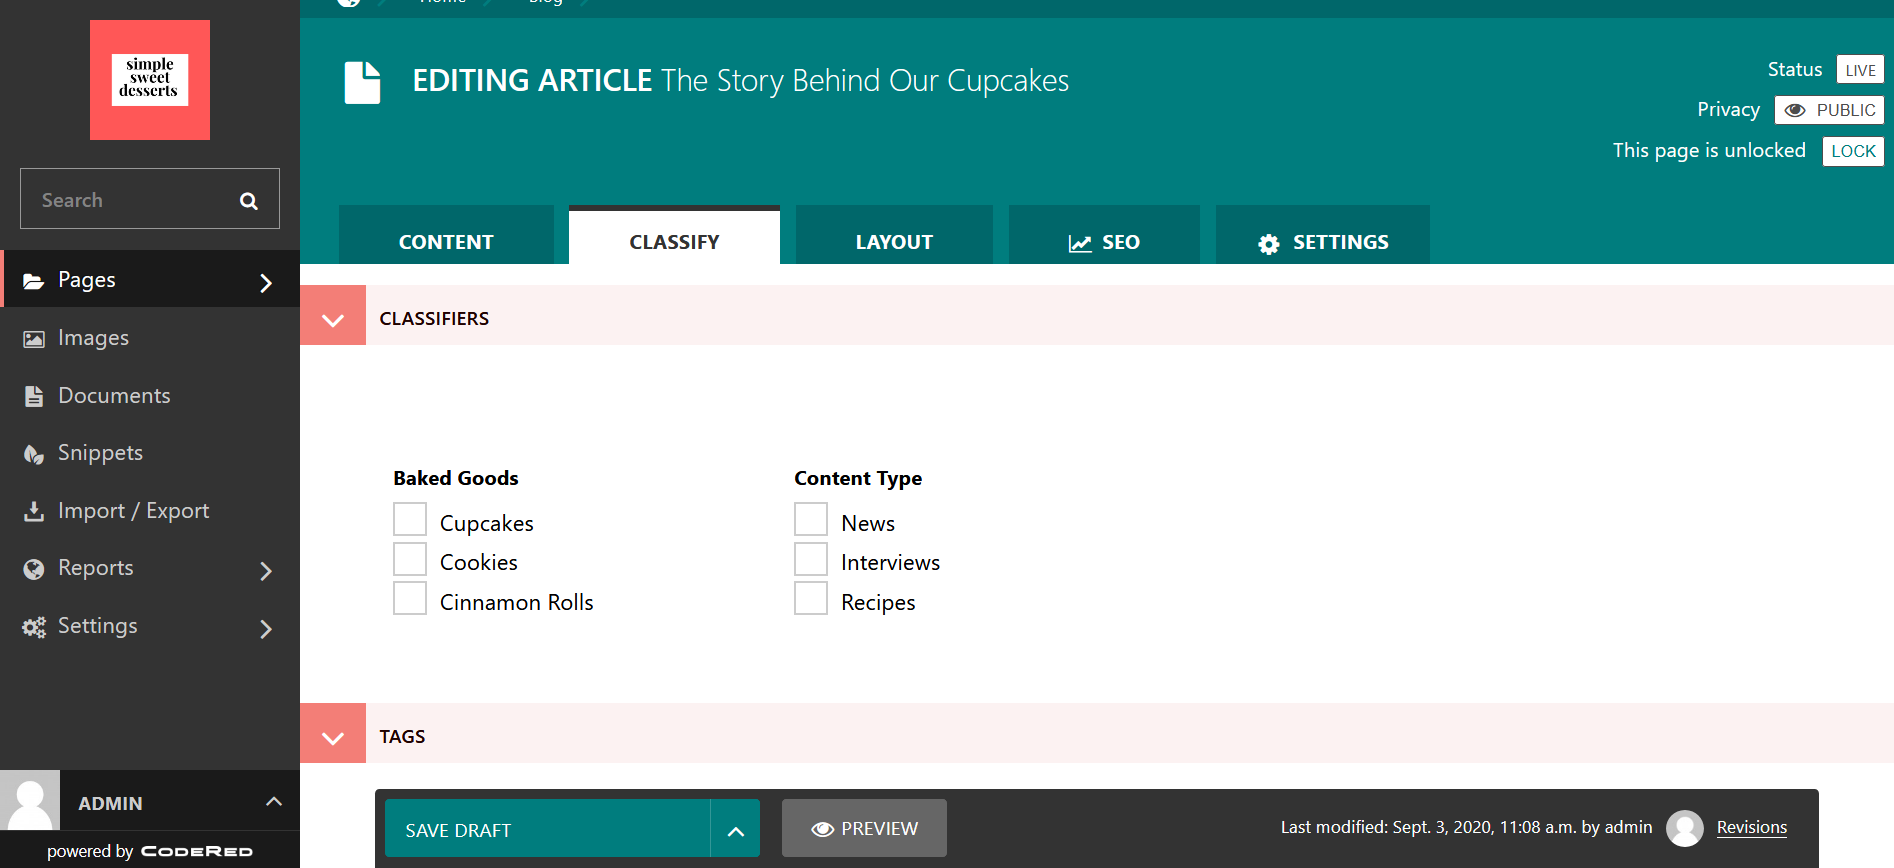
Task: Click the Preview button
Action: (864, 829)
